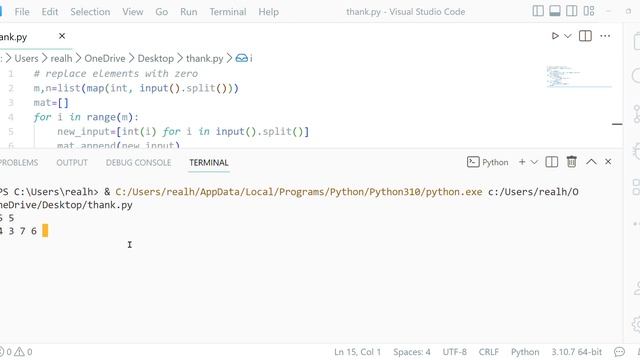640x360 pixels.
Task: Select interpreter 3.10.7 64-bit
Action: [577, 352]
